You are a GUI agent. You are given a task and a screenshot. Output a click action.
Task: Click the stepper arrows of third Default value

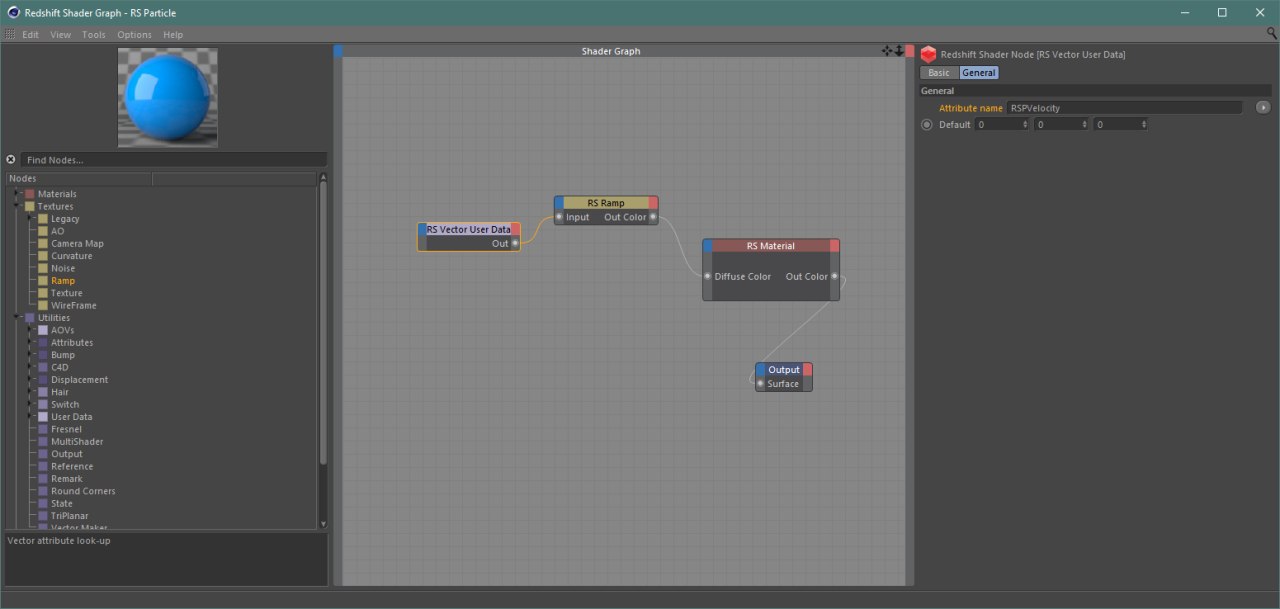1143,124
